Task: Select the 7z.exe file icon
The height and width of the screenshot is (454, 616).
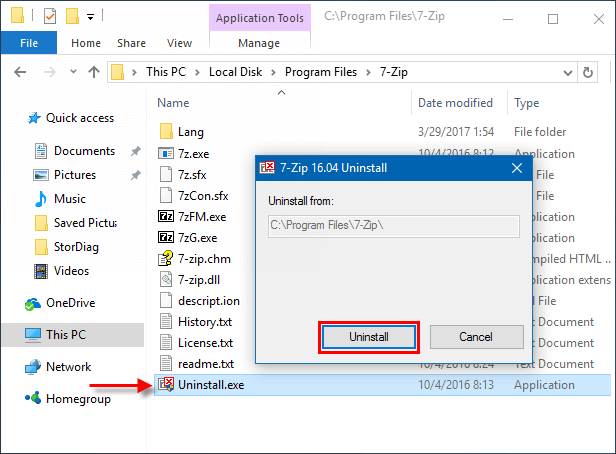Action: click(166, 153)
